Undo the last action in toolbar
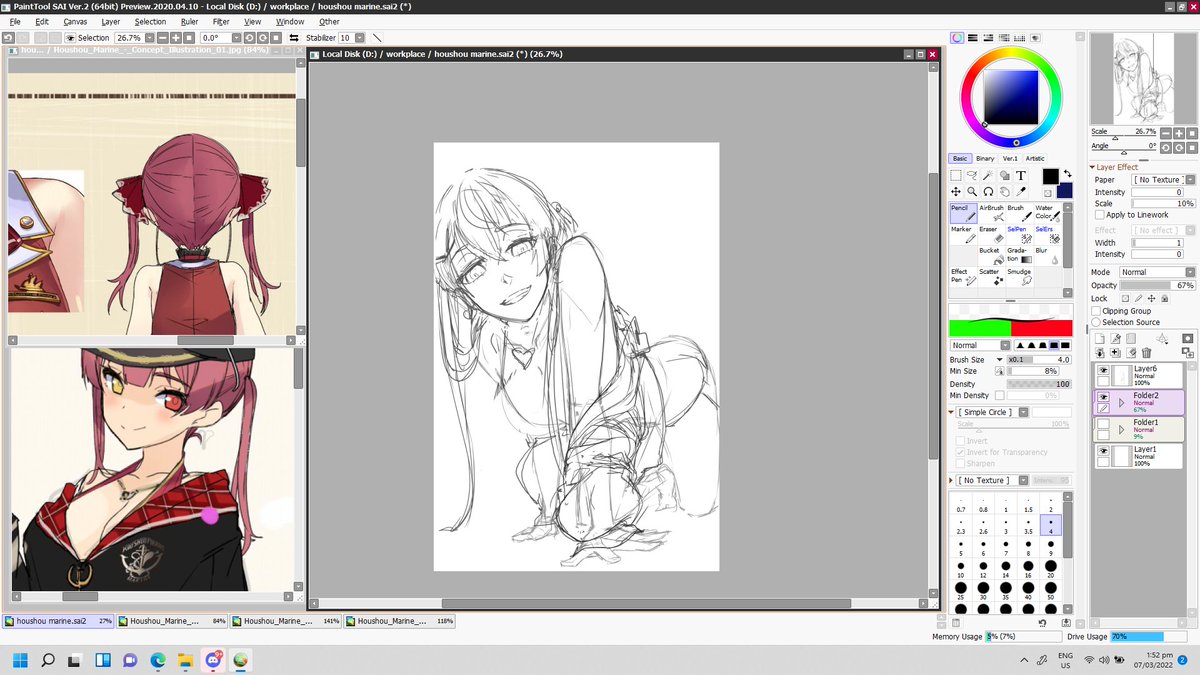 click(8, 37)
